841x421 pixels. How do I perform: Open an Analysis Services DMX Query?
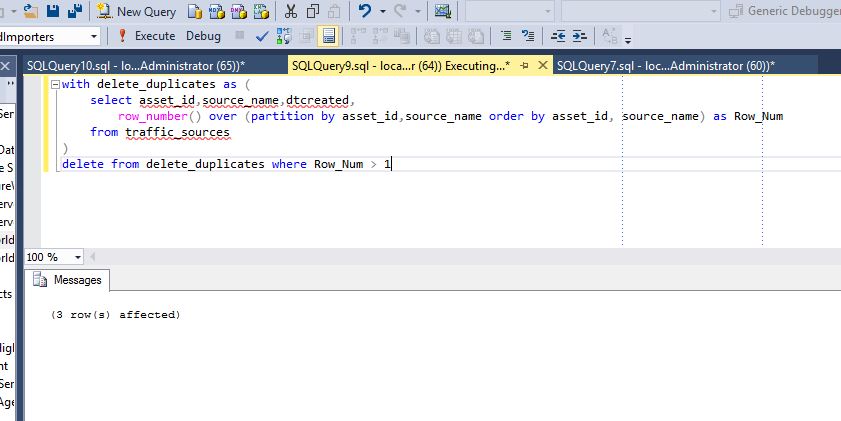click(239, 11)
